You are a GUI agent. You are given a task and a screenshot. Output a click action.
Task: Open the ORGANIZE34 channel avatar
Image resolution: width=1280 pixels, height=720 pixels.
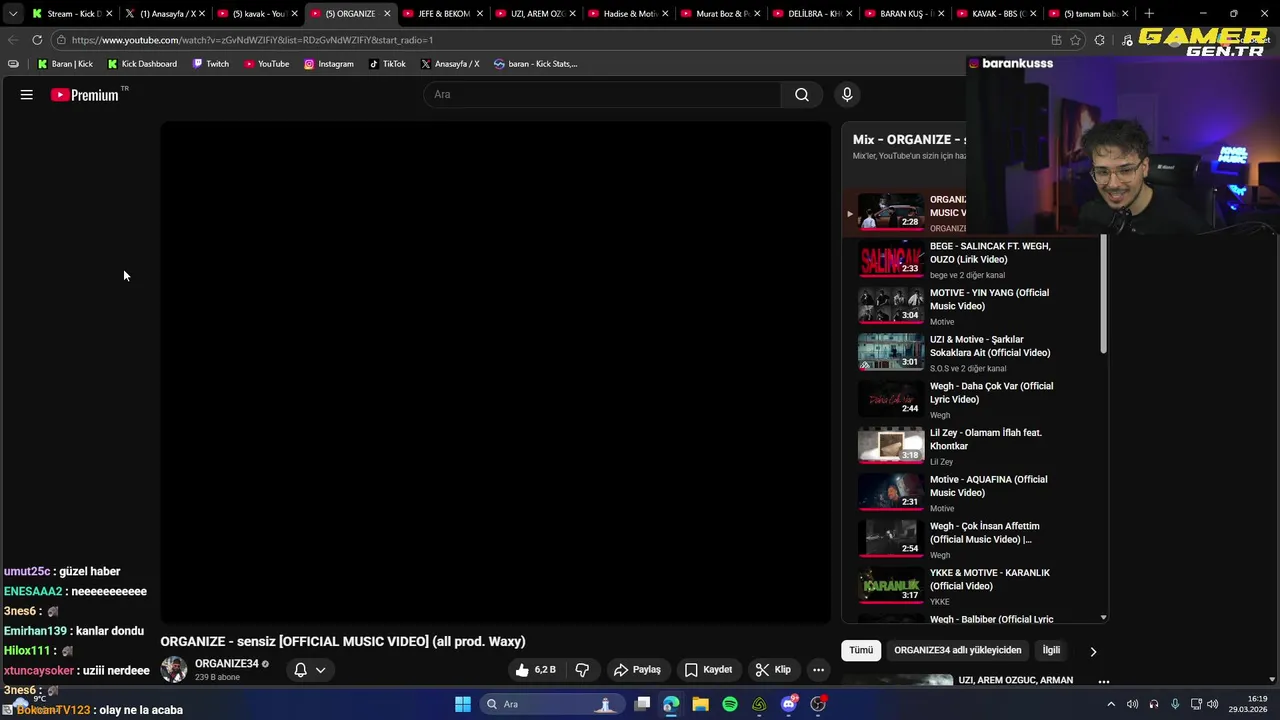(174, 670)
